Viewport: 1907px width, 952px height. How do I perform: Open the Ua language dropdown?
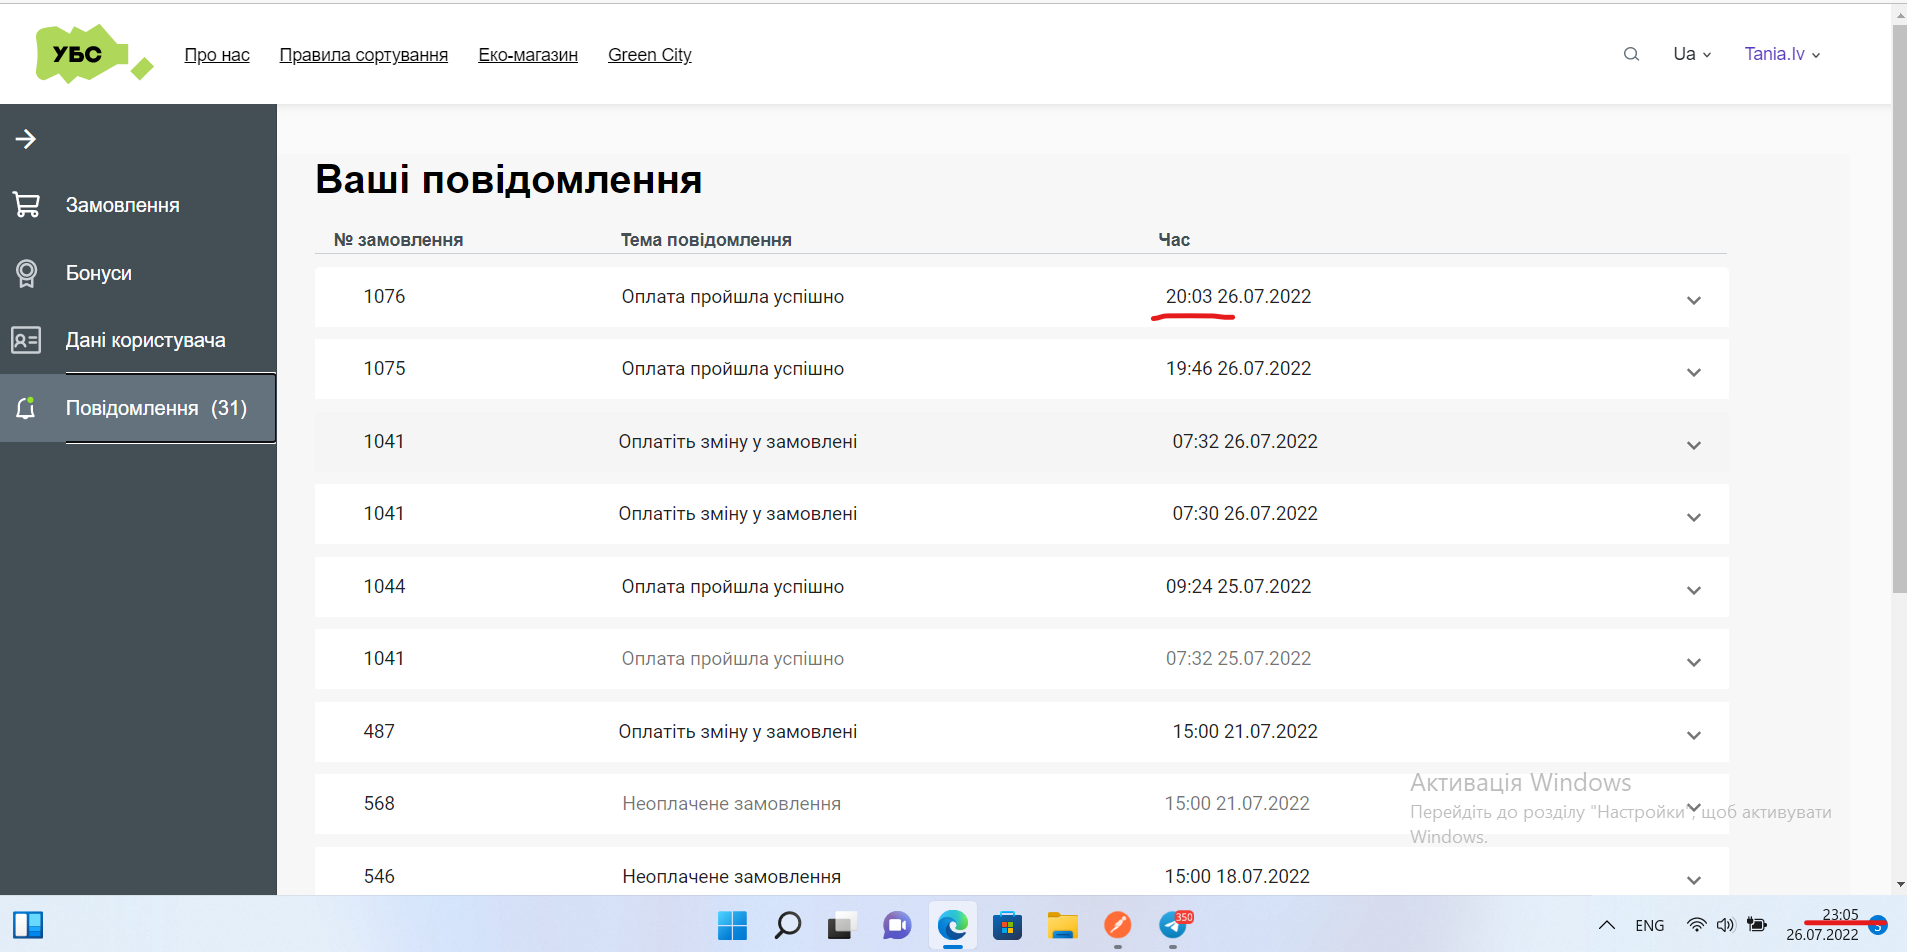(1691, 54)
